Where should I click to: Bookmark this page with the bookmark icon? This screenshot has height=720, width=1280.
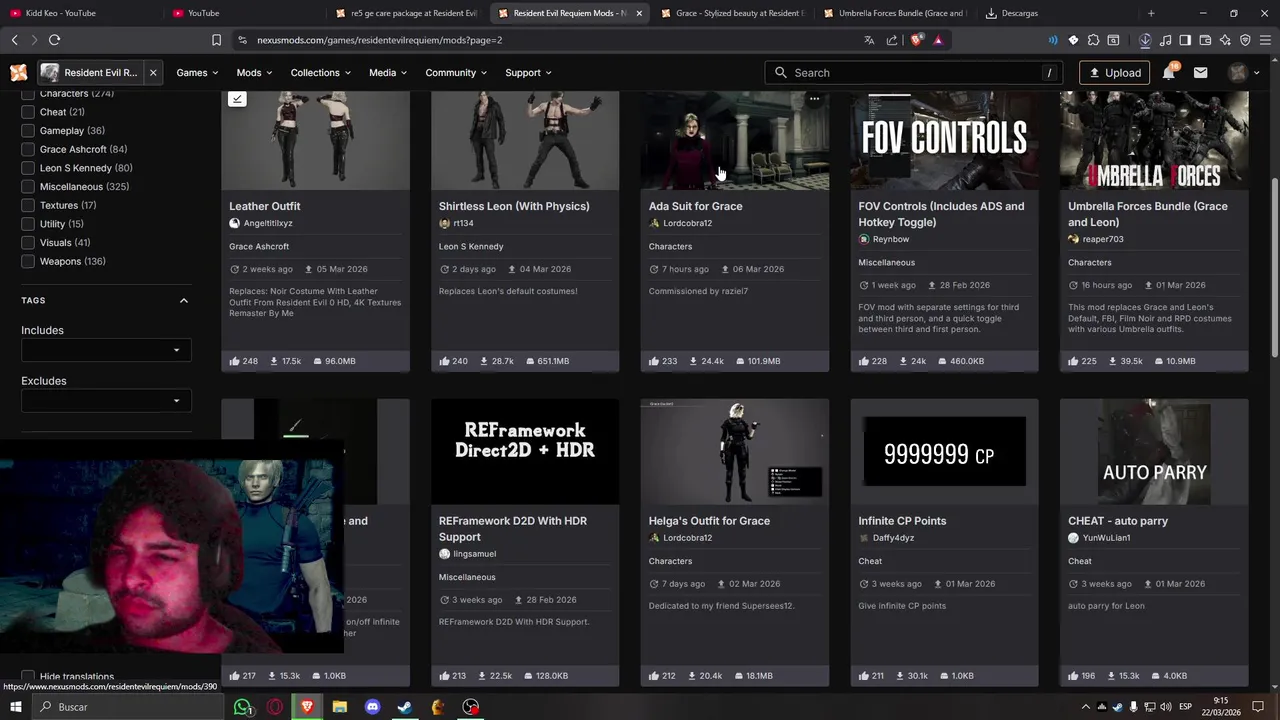pos(216,40)
